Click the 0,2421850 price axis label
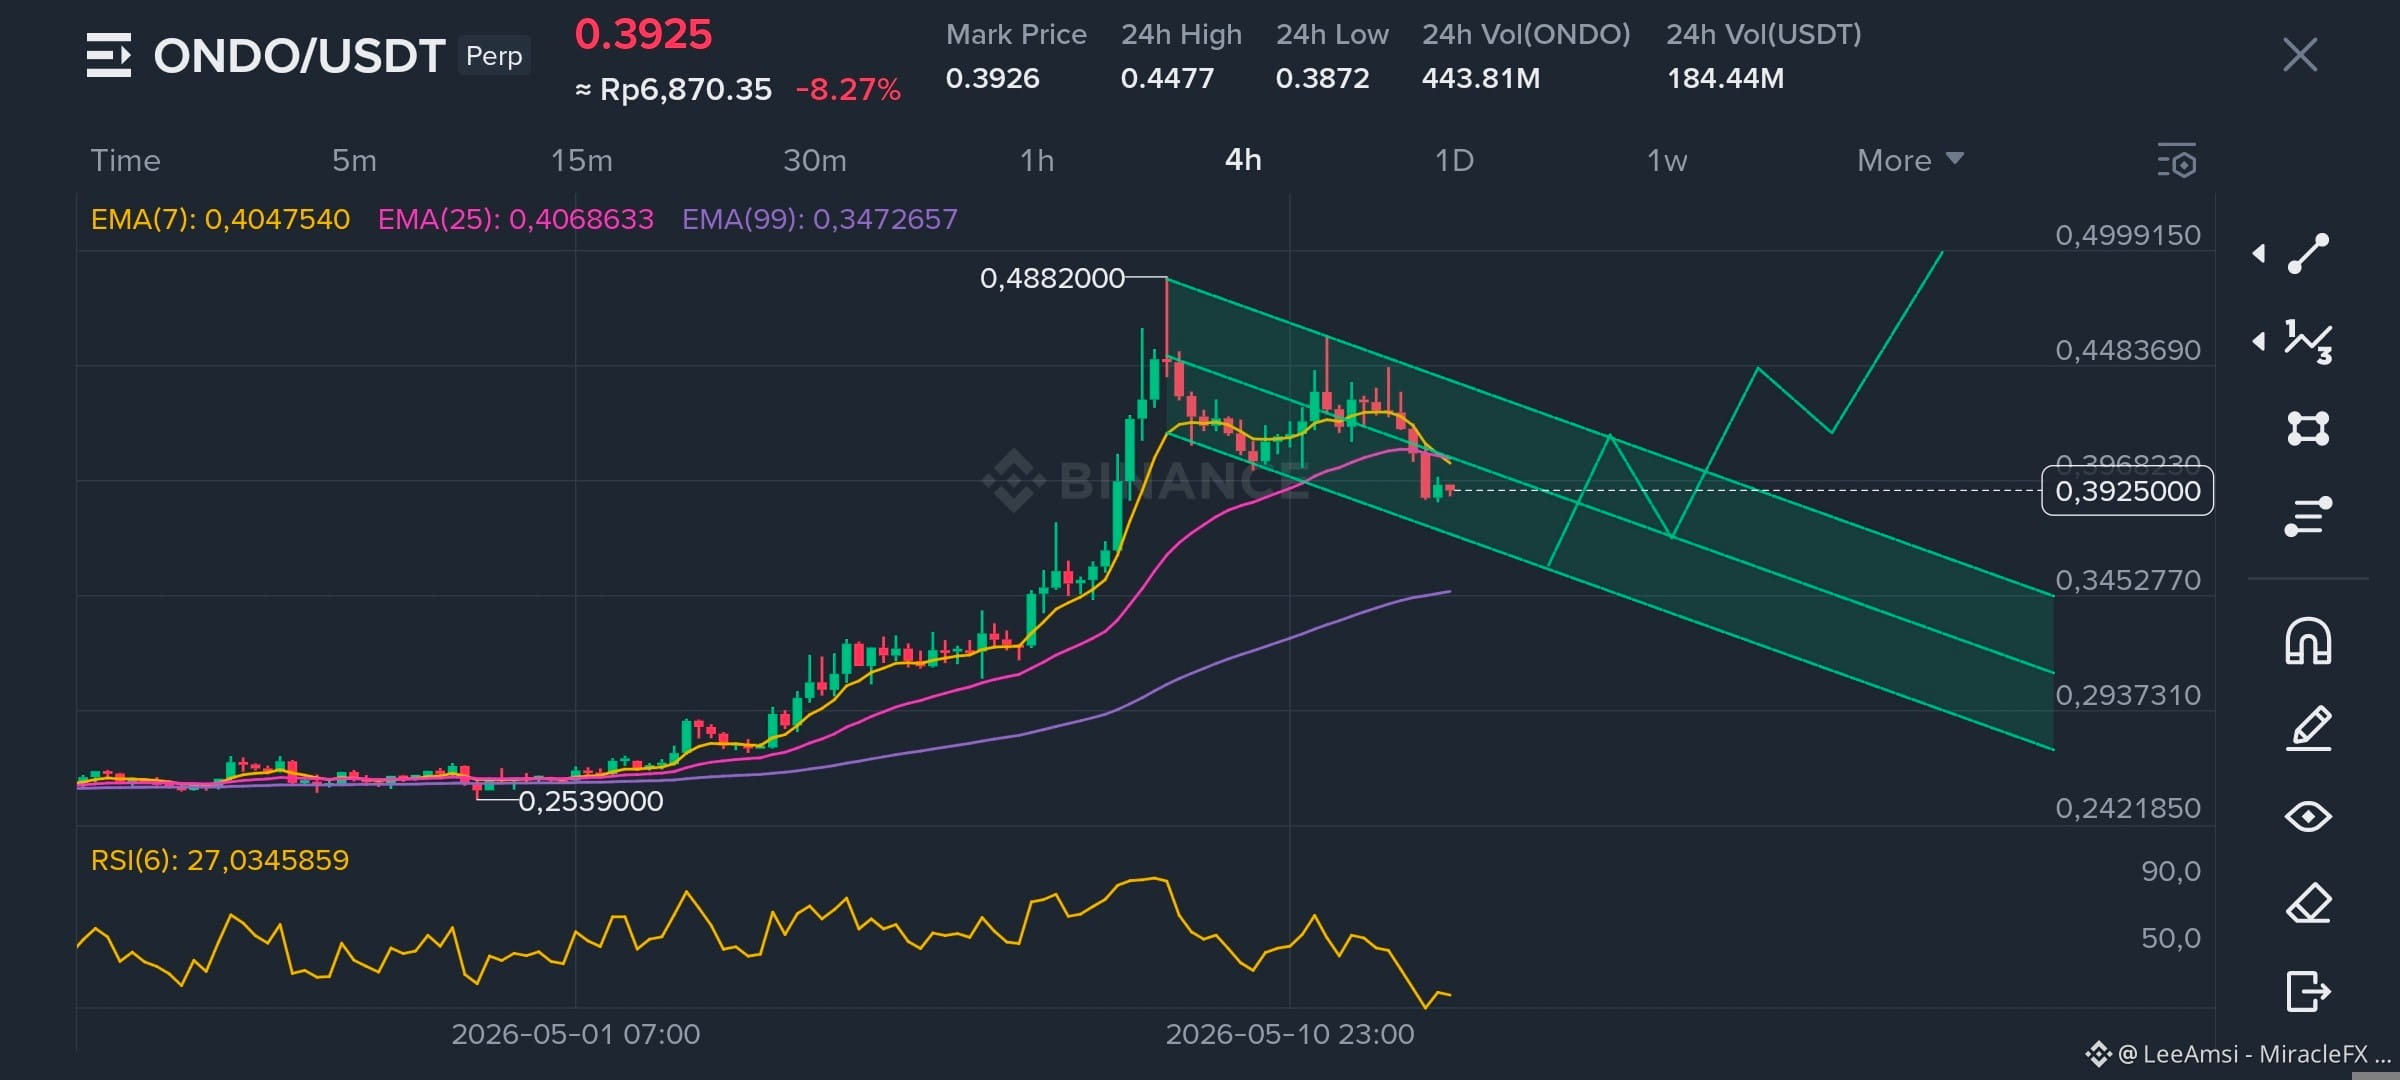This screenshot has height=1080, width=2400. coord(2128,808)
